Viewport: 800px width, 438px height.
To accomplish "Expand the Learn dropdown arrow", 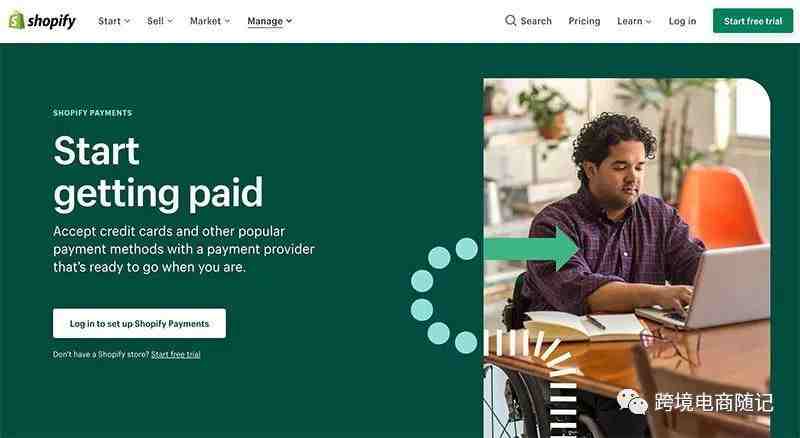I will pyautogui.click(x=648, y=21).
